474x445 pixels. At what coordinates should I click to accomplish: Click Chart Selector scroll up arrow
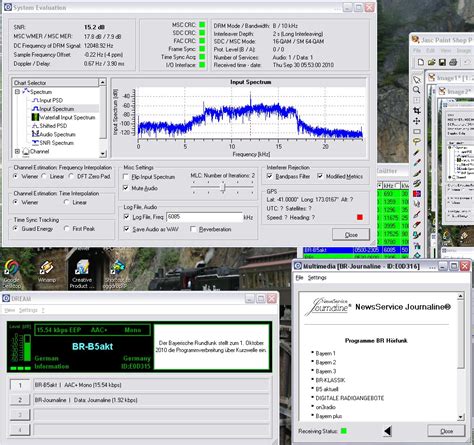103,82
